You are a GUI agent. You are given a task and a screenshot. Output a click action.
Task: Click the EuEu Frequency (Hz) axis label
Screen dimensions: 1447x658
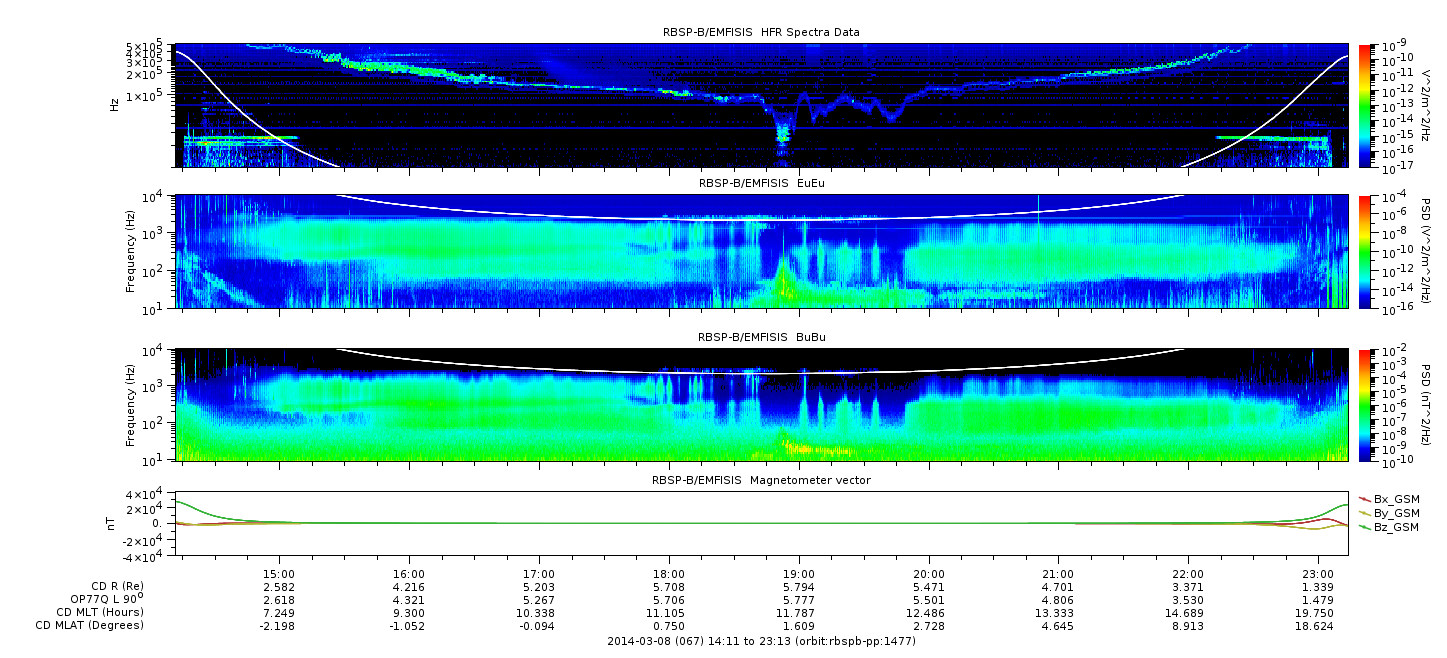coord(131,252)
